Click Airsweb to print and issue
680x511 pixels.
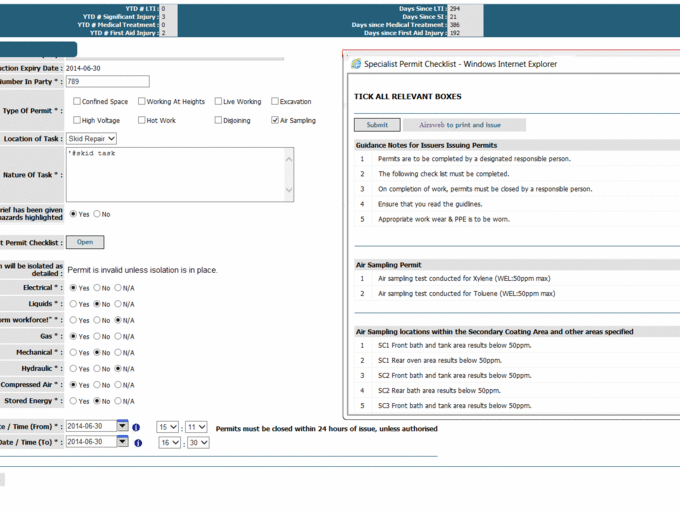[x=459, y=125]
